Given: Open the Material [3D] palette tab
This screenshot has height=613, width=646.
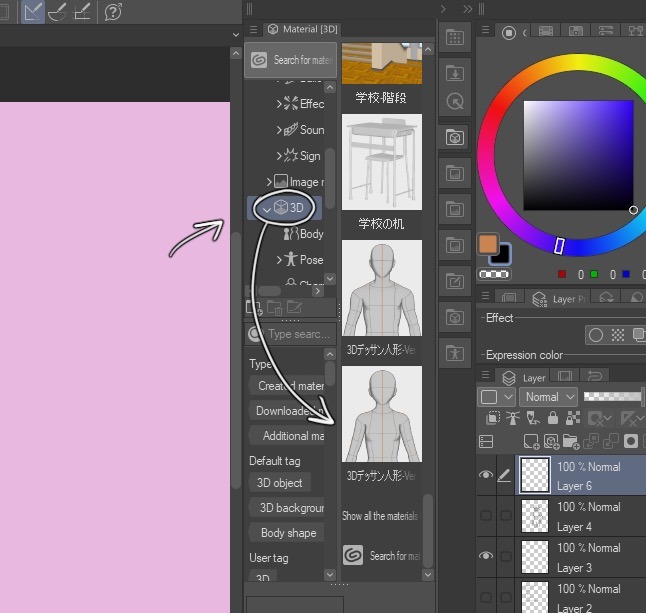Looking at the screenshot, I should coord(302,29).
